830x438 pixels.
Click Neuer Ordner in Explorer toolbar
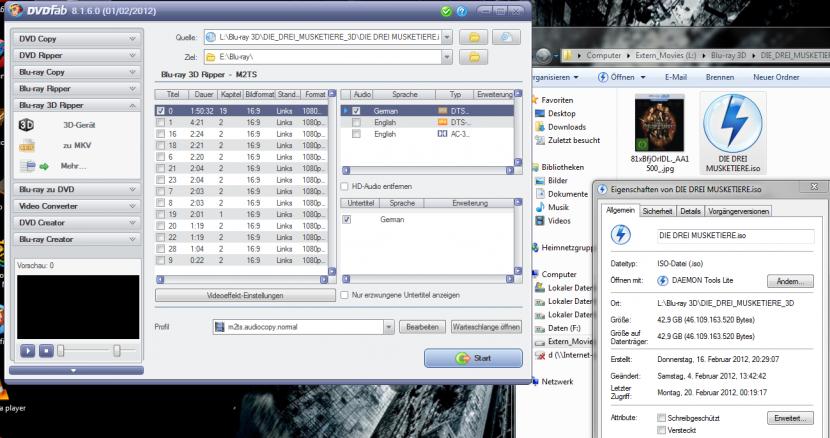[x=776, y=77]
